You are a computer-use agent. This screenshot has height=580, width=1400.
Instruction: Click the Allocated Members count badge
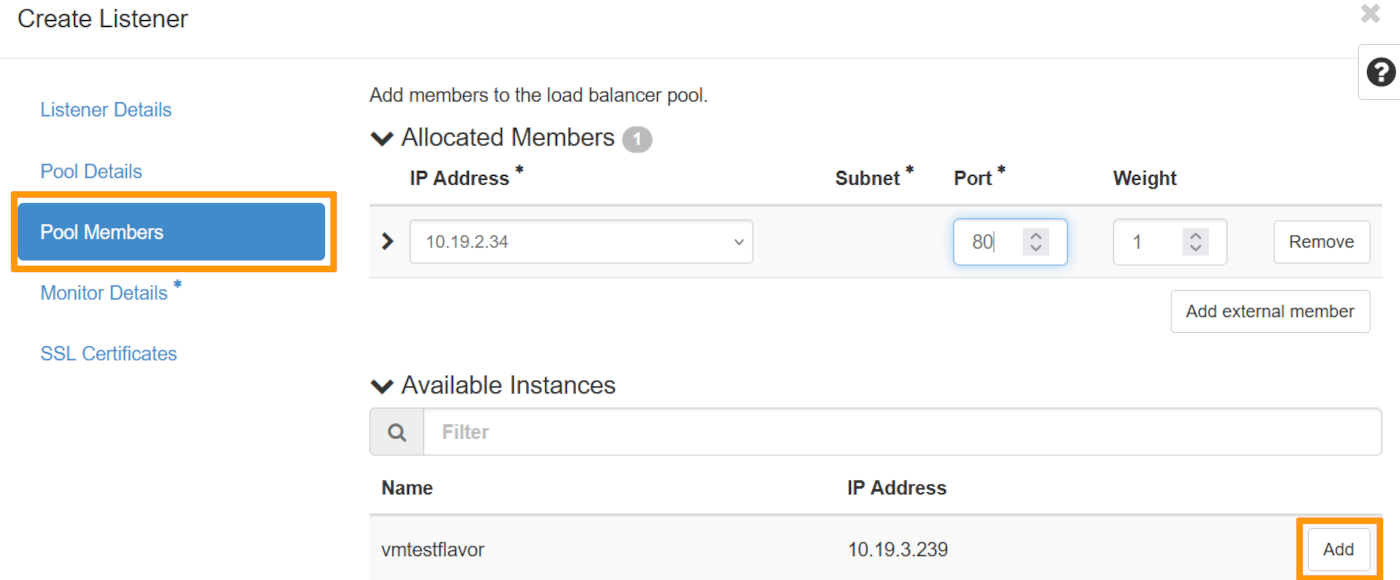point(637,139)
